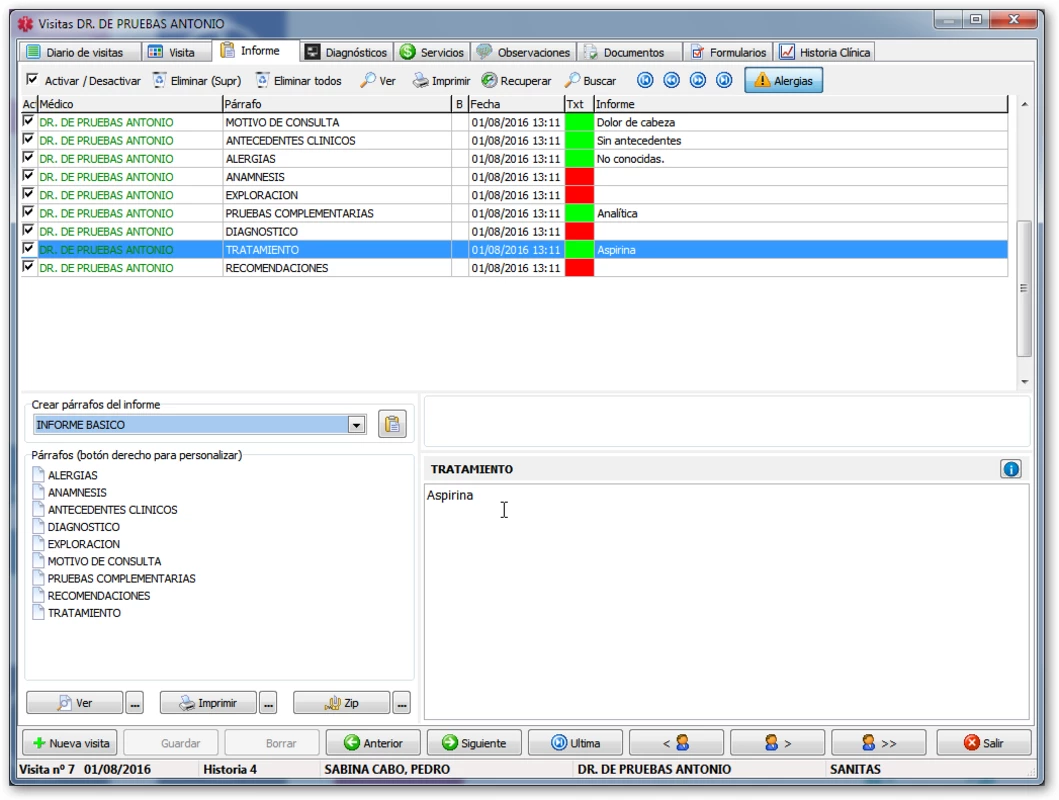Select PRUEBAS COMPLEMENTARIAS in the paragraphs list
Screen dimensions: 1059x800
tap(122, 579)
